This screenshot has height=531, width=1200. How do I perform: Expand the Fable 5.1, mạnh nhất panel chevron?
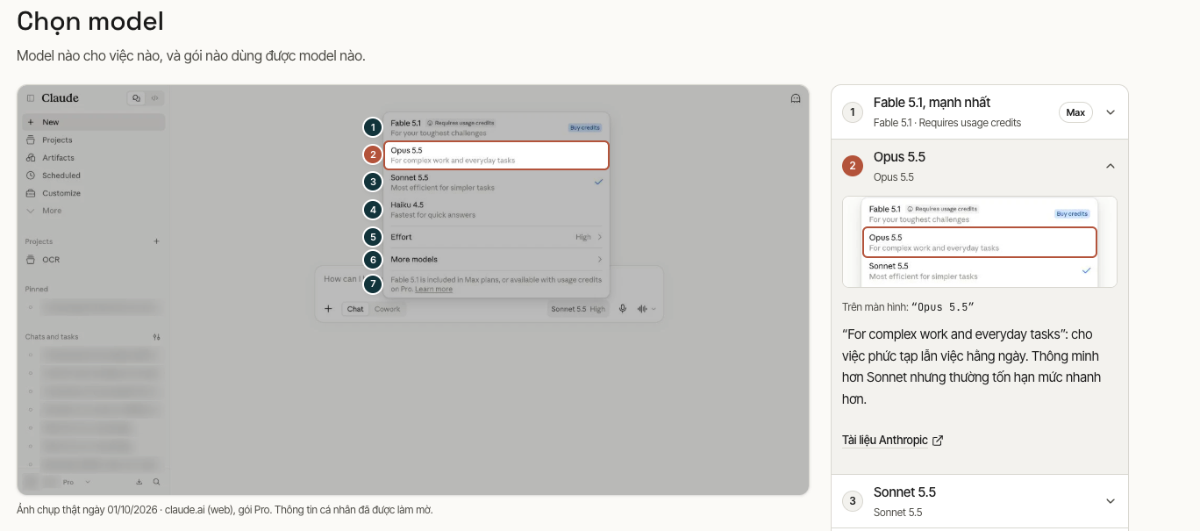(x=1110, y=112)
